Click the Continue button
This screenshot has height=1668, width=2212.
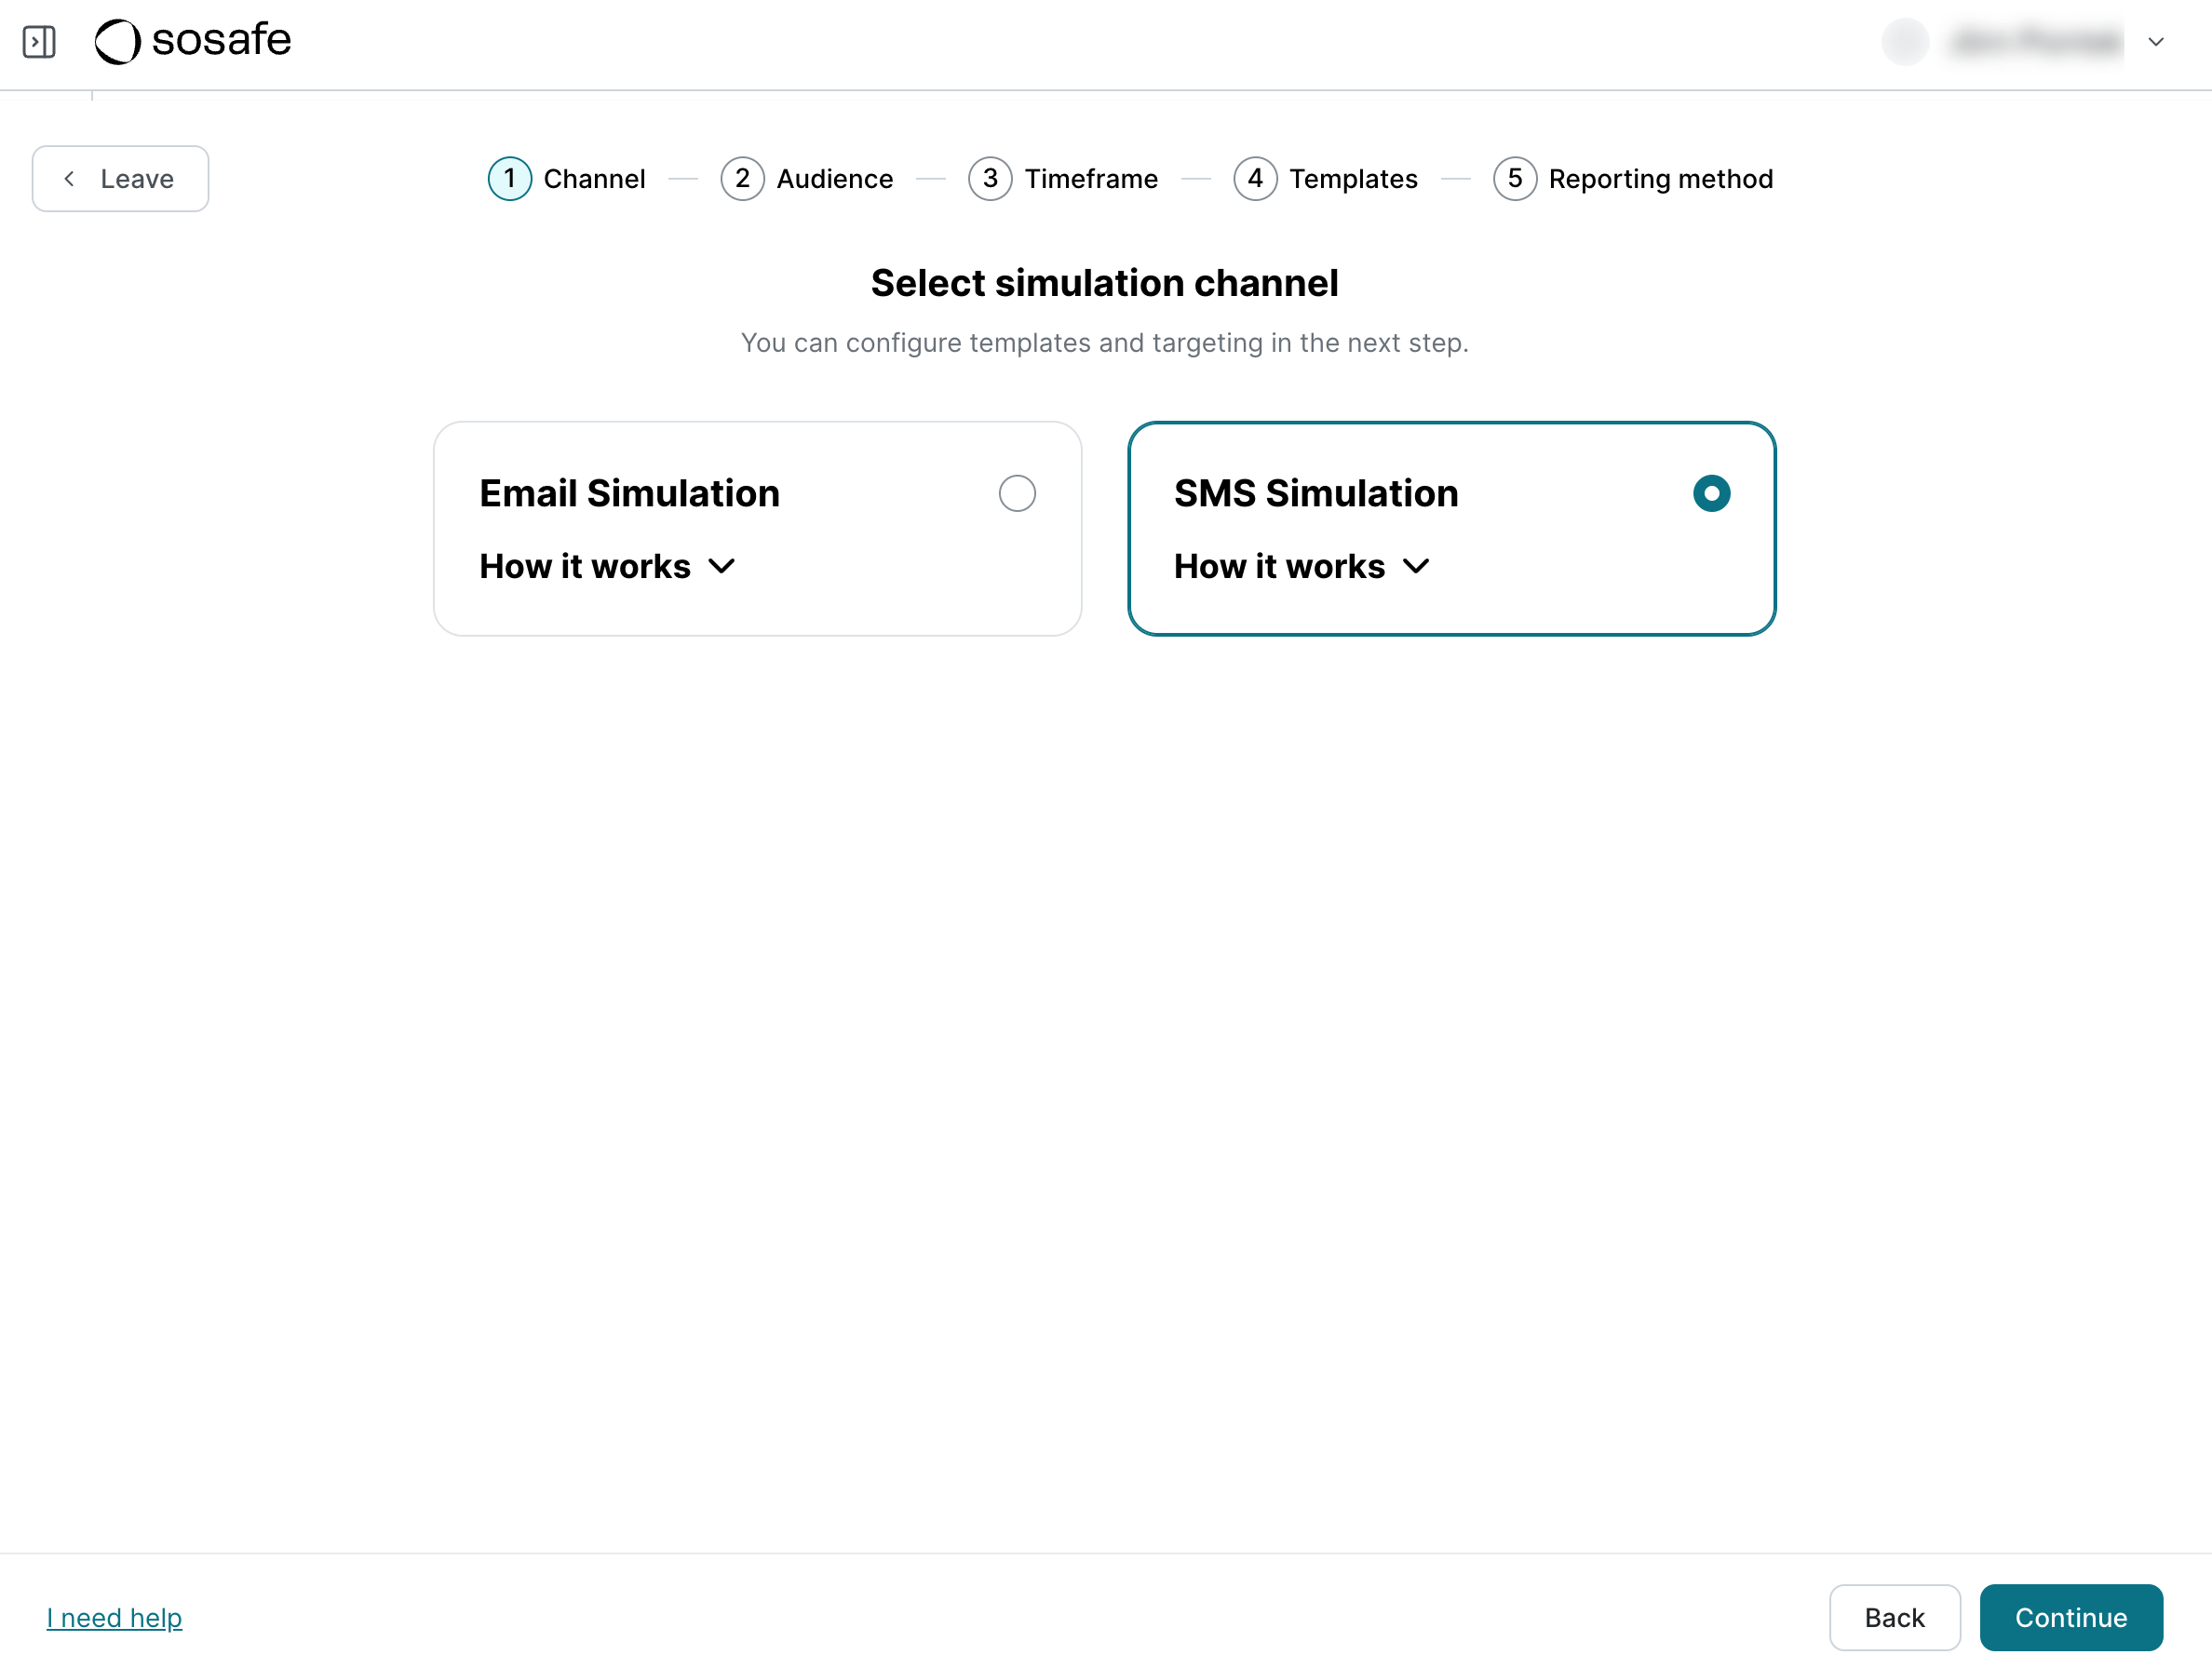[2070, 1617]
